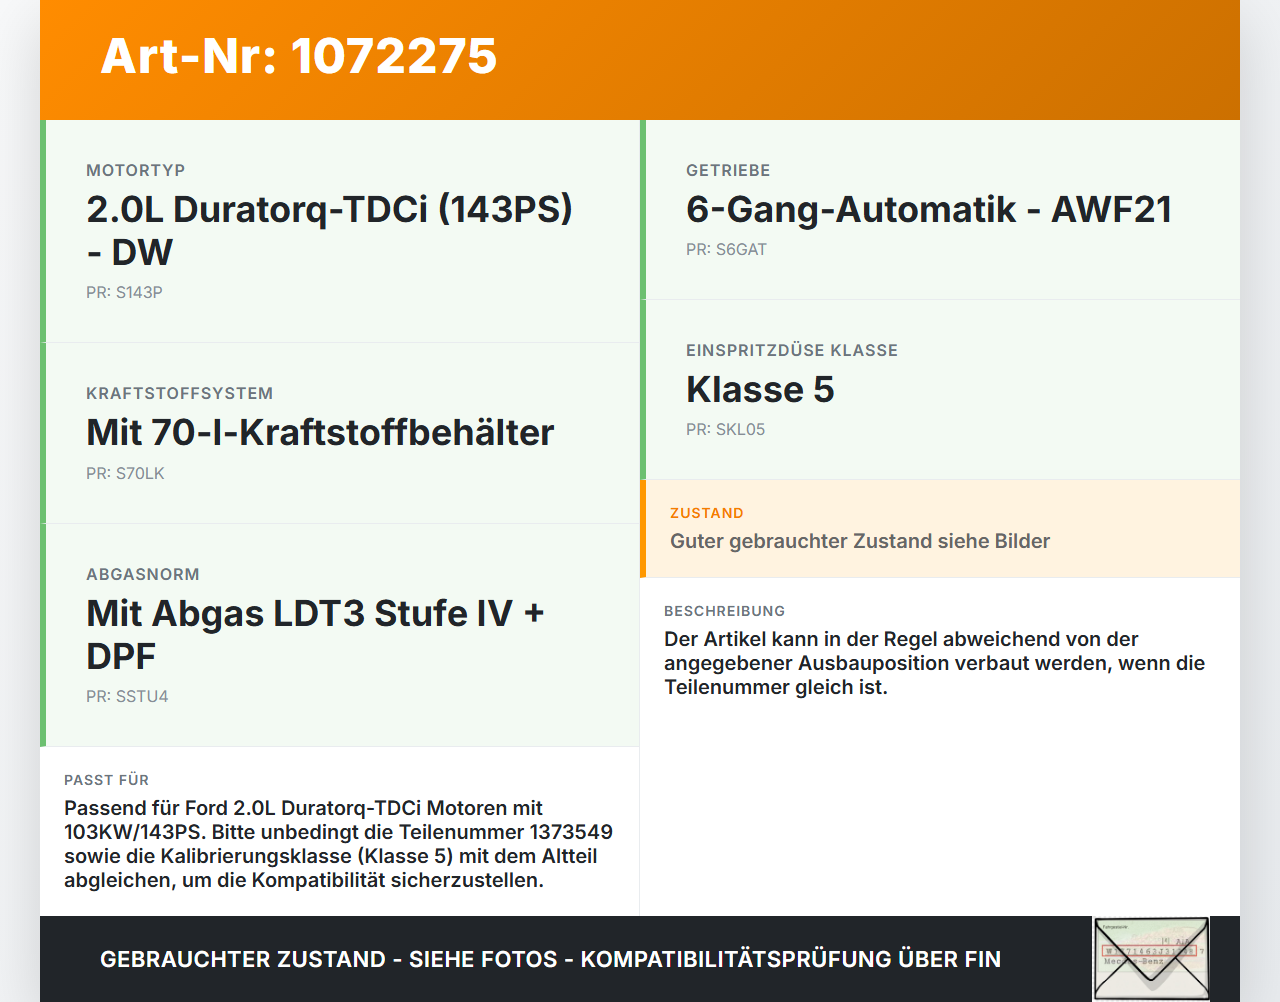The height and width of the screenshot is (1002, 1280).
Task: Select the Mit Abgas LDT3 Stufe IV + DPF value
Action: [315, 634]
